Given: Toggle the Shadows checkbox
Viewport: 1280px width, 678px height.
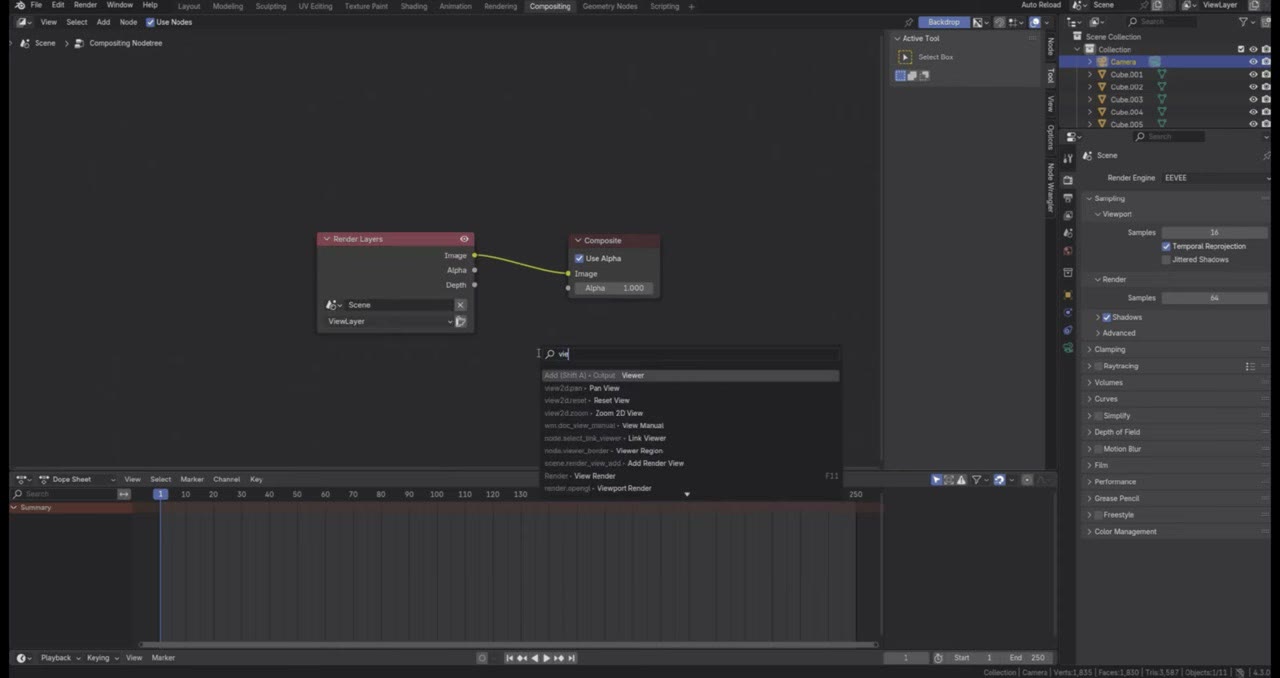Looking at the screenshot, I should tap(1107, 317).
